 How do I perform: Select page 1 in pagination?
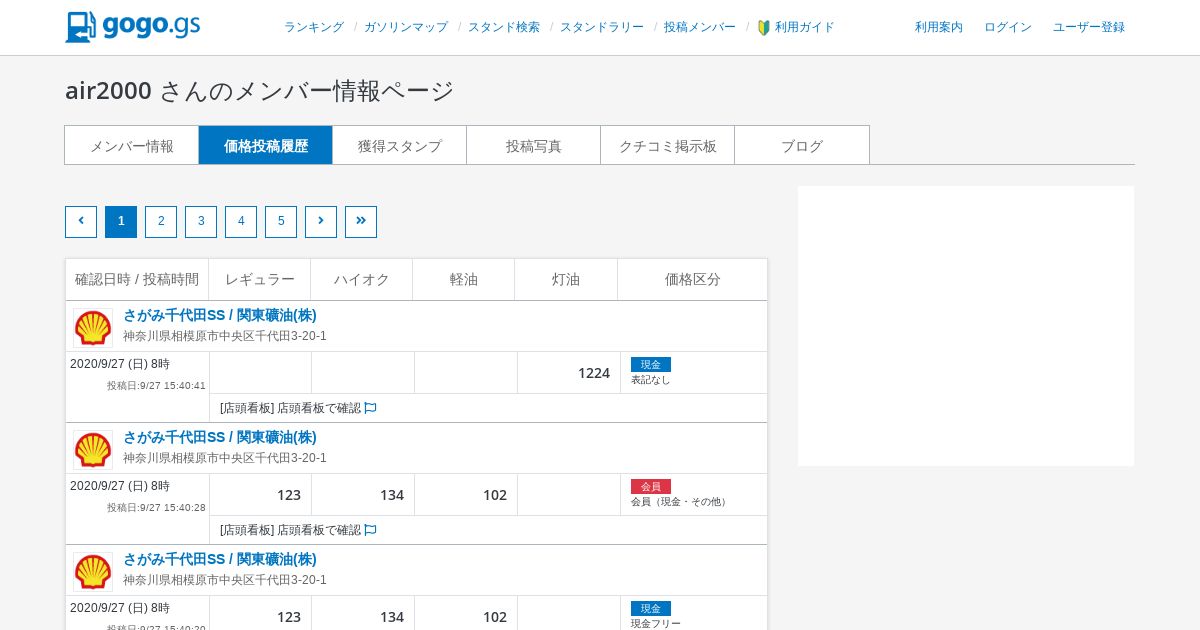pos(121,222)
